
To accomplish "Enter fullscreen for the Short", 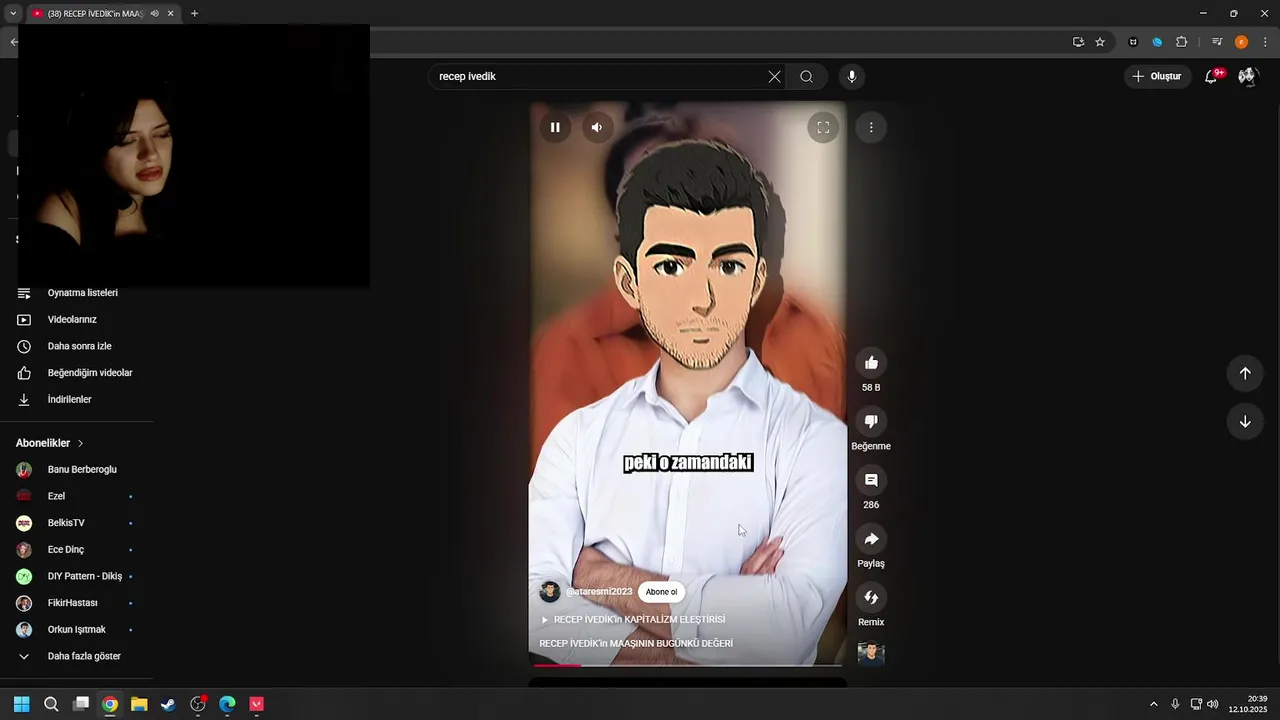I will tap(823, 127).
